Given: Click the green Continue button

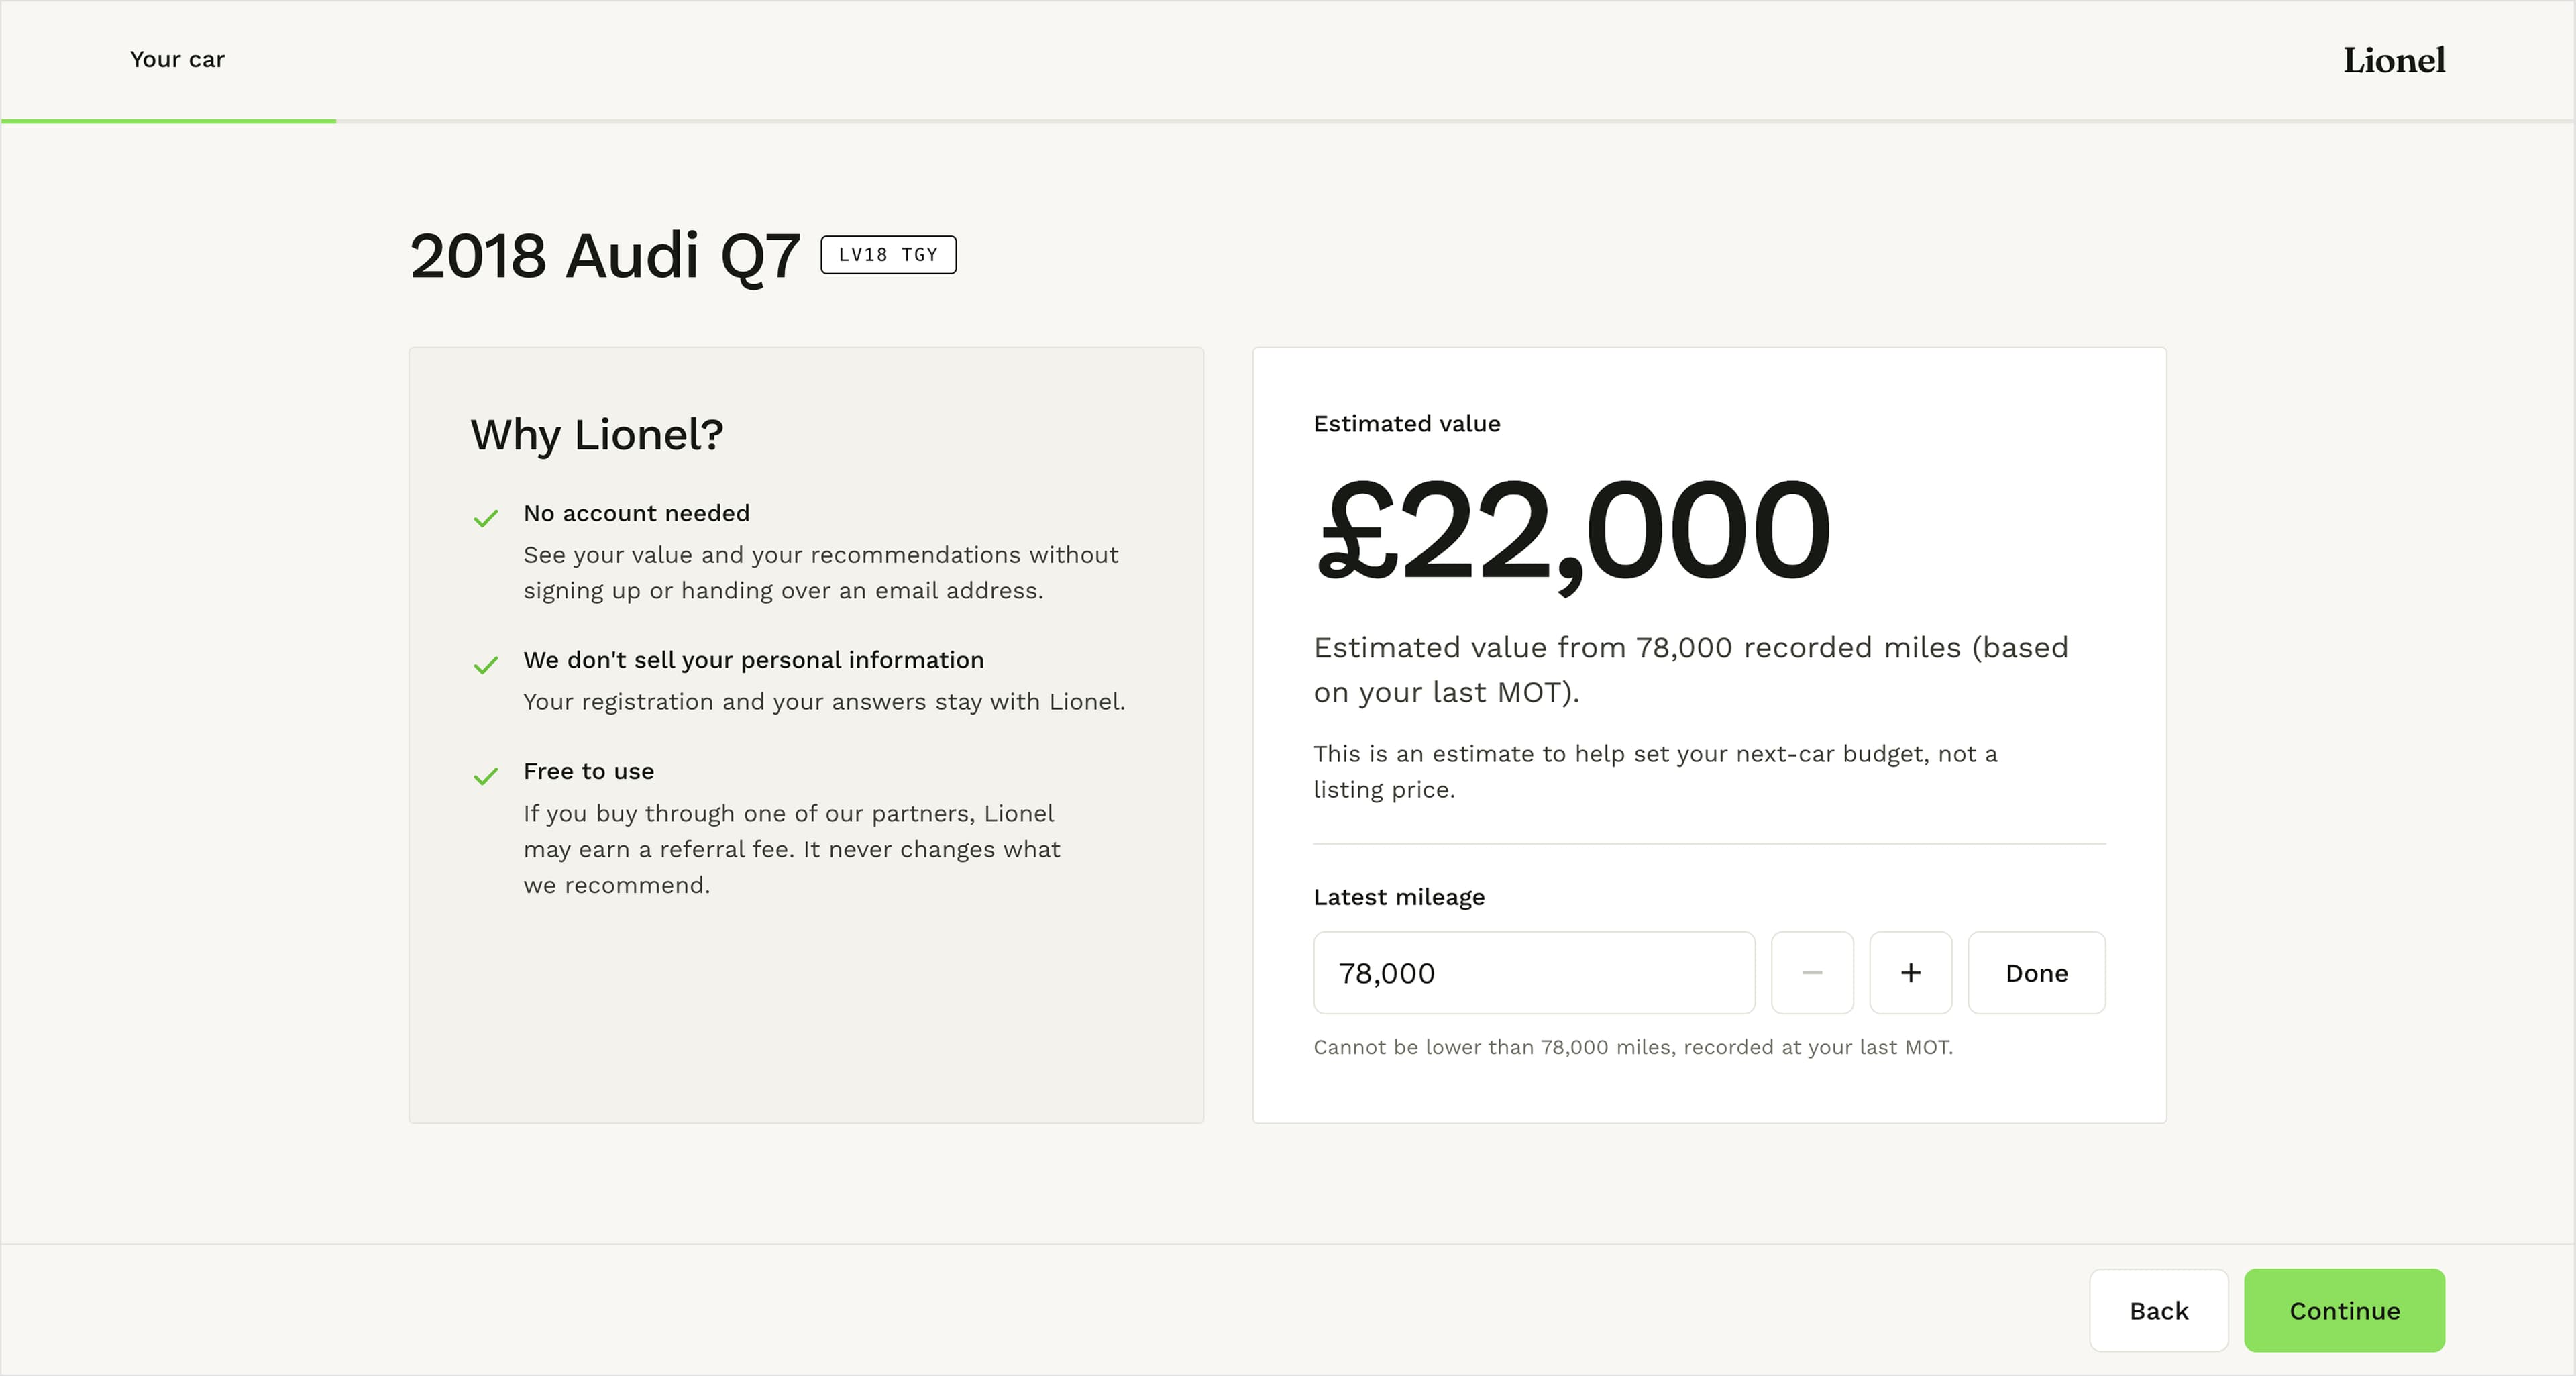Looking at the screenshot, I should tap(2344, 1310).
